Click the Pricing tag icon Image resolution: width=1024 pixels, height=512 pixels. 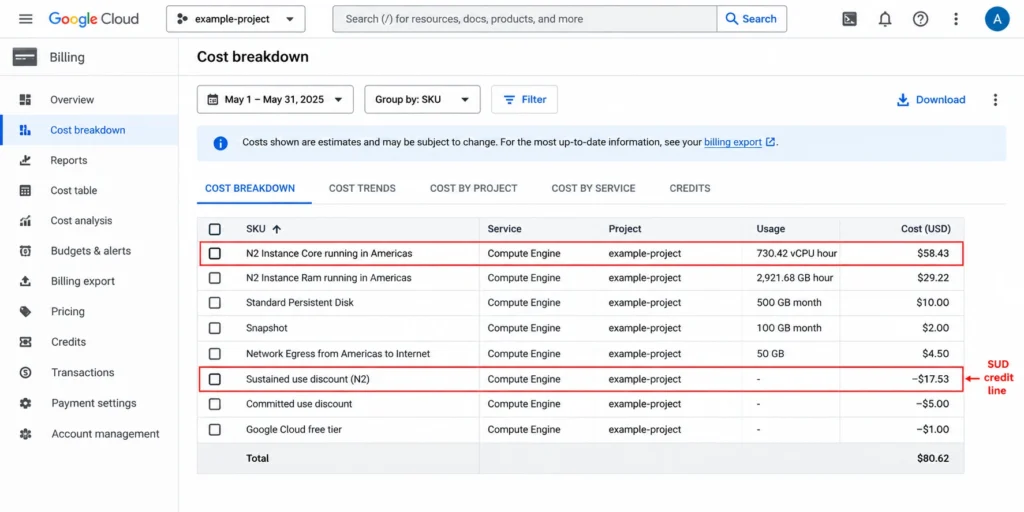coord(25,312)
